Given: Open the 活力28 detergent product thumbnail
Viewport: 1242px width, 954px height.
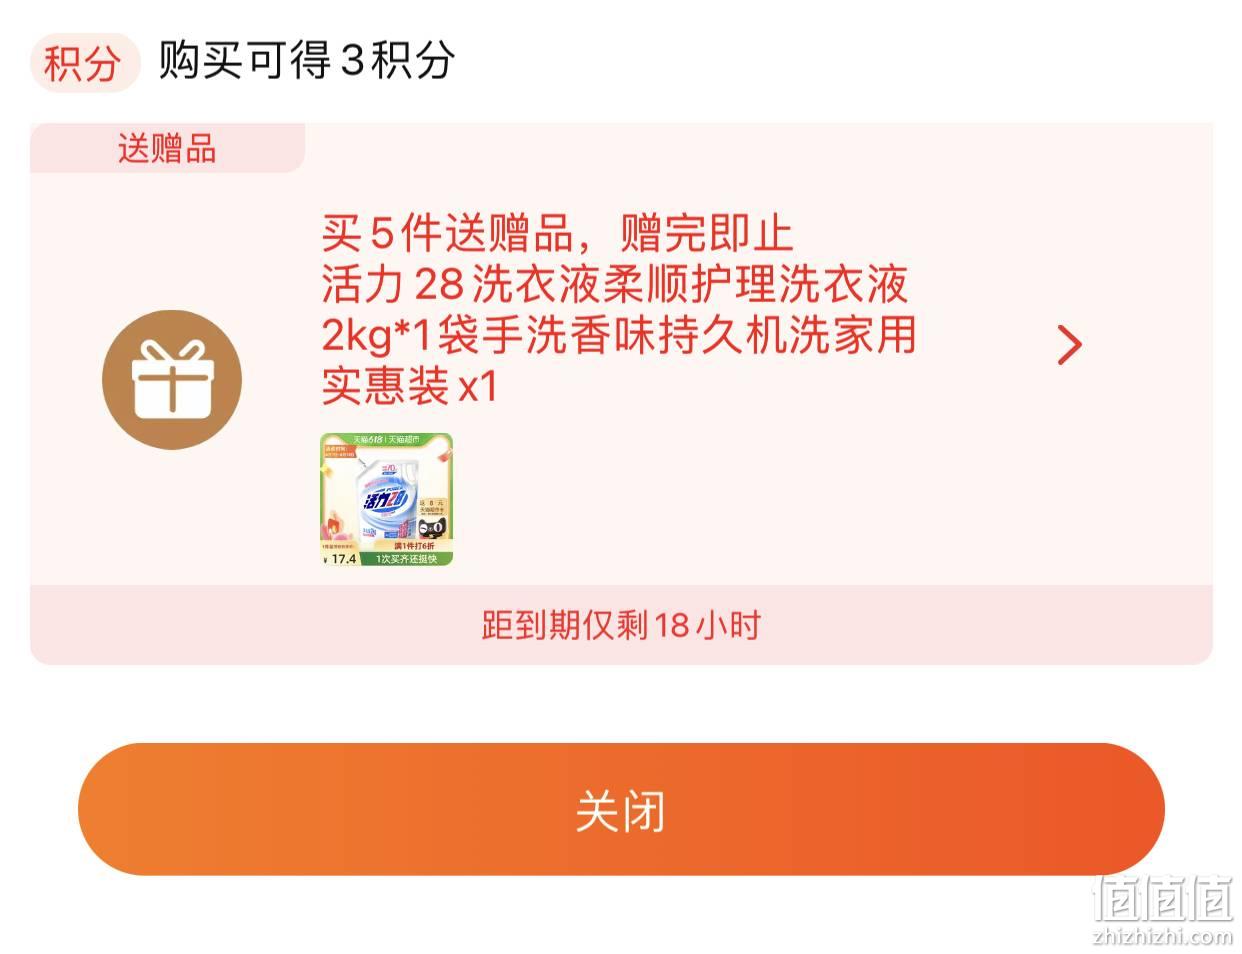Looking at the screenshot, I should (x=387, y=499).
